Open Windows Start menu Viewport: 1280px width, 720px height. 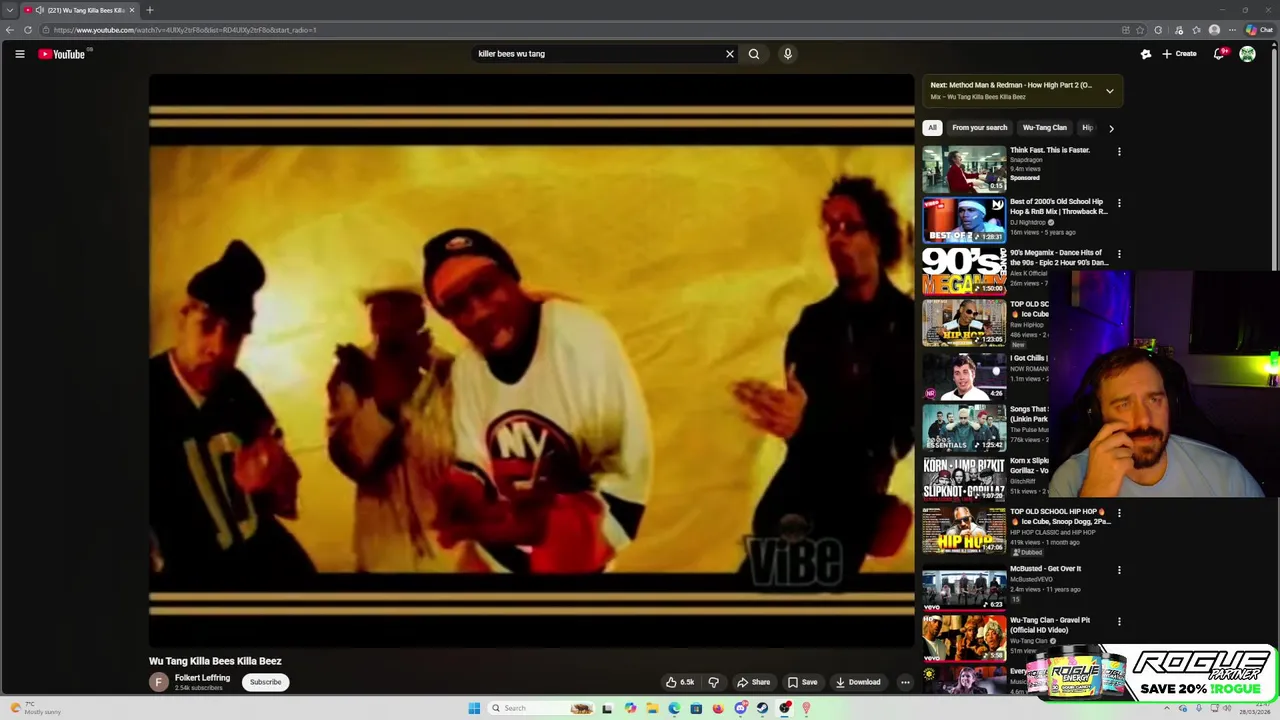pyautogui.click(x=474, y=708)
